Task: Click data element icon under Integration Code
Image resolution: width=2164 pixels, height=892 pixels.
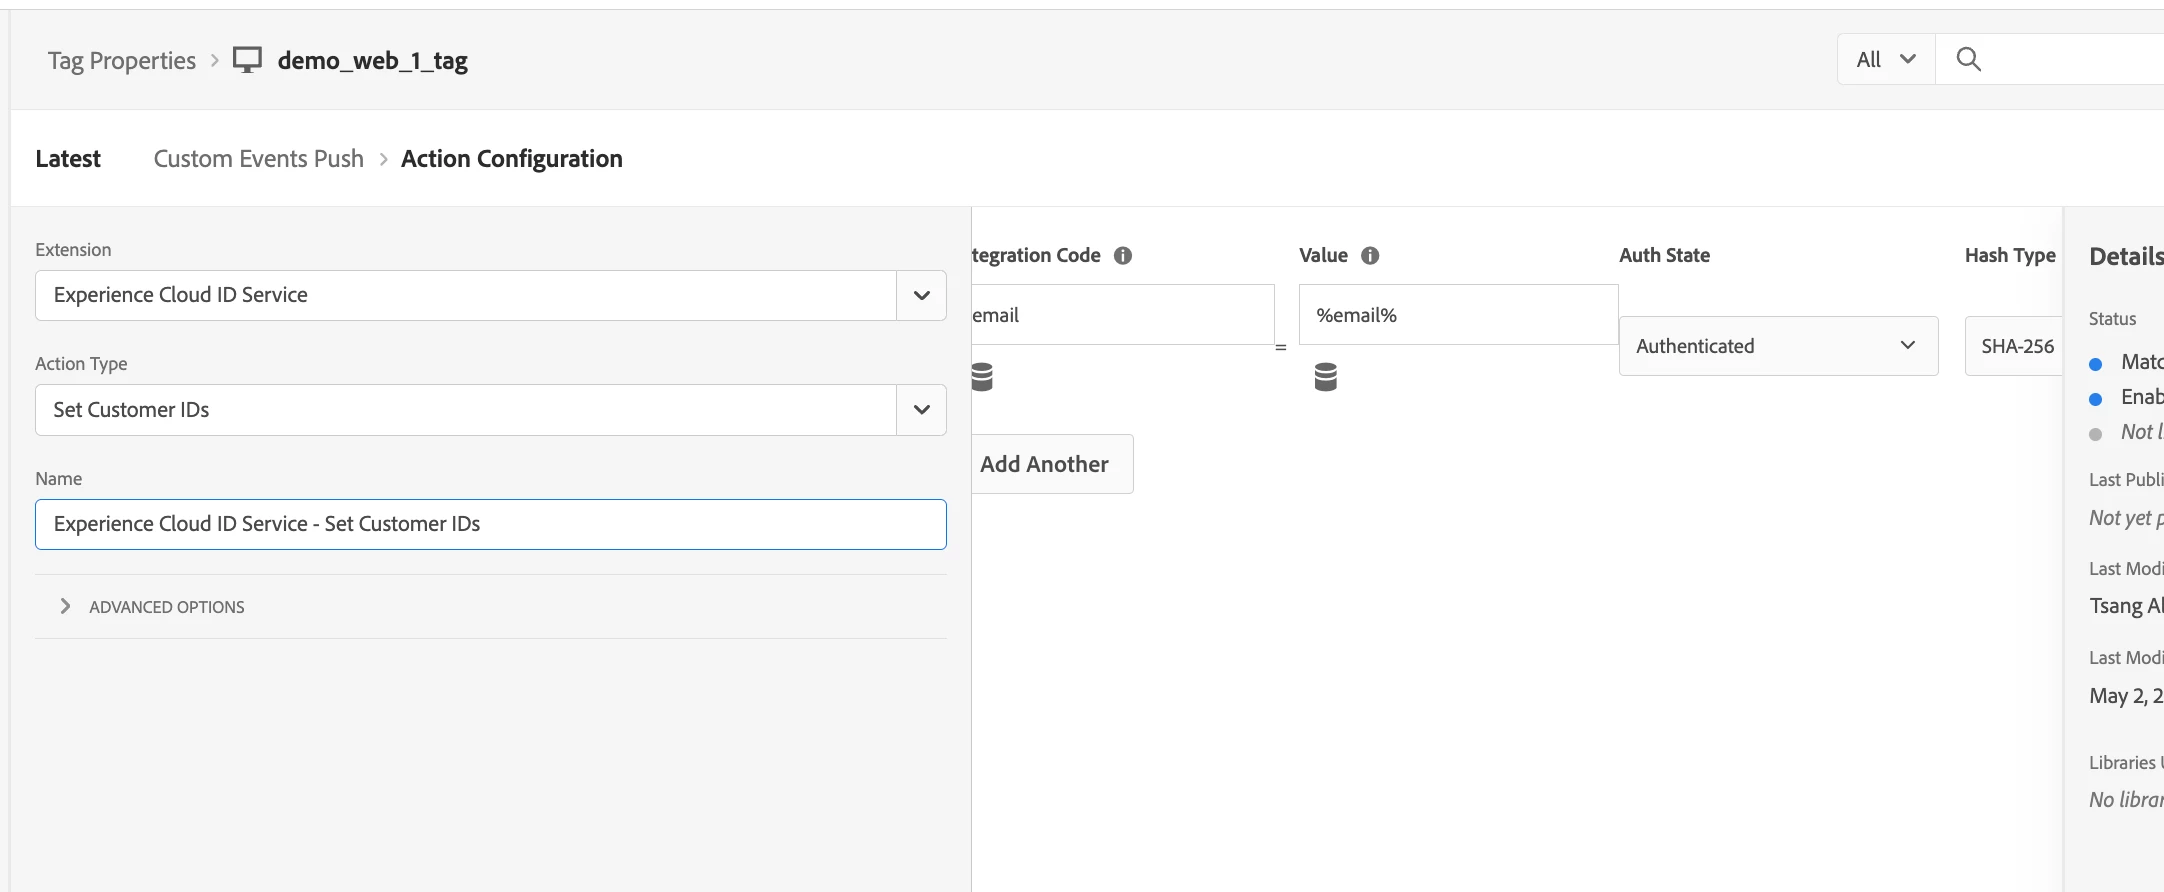Action: click(982, 377)
